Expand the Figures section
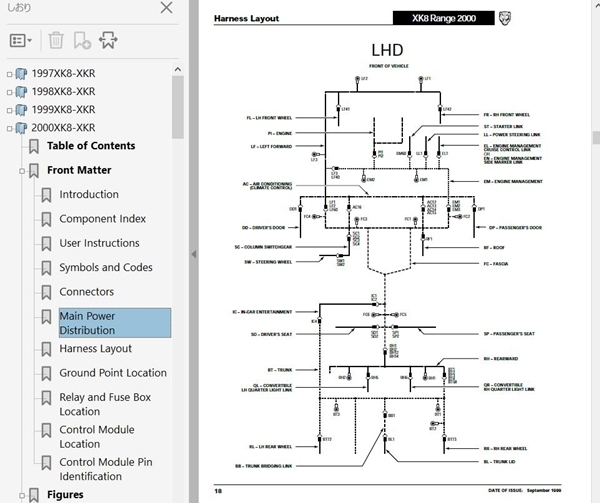 (x=22, y=495)
